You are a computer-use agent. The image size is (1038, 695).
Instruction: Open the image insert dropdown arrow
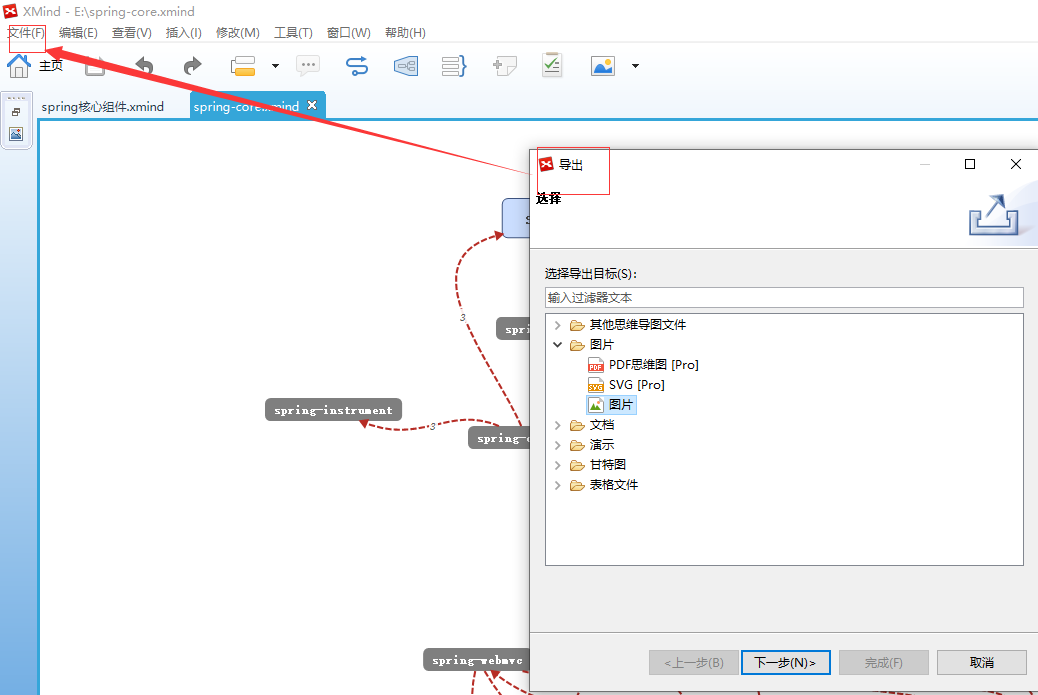pos(635,67)
